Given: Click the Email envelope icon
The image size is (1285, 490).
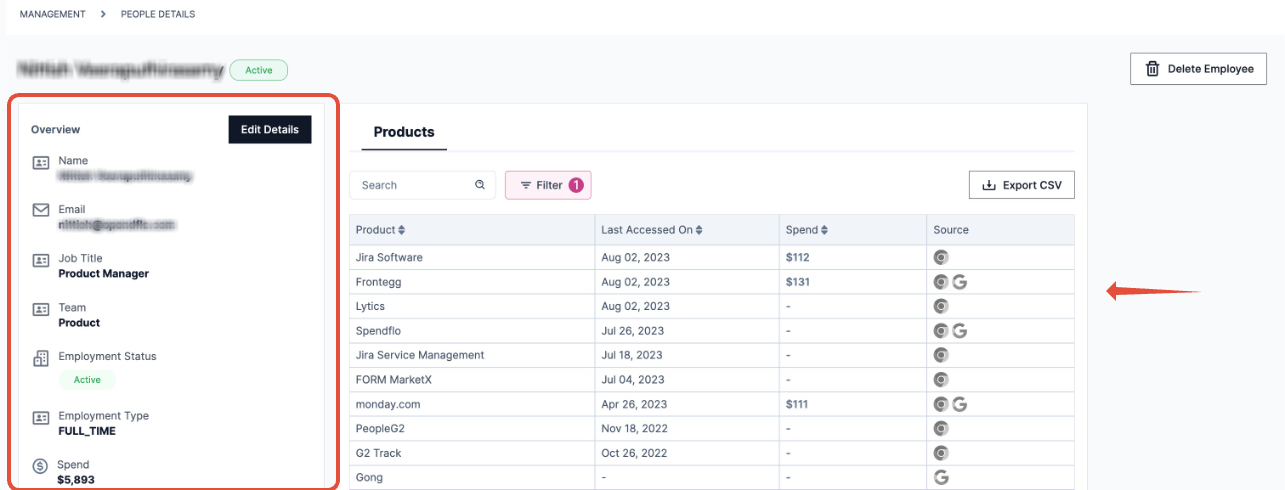Looking at the screenshot, I should pyautogui.click(x=41, y=210).
